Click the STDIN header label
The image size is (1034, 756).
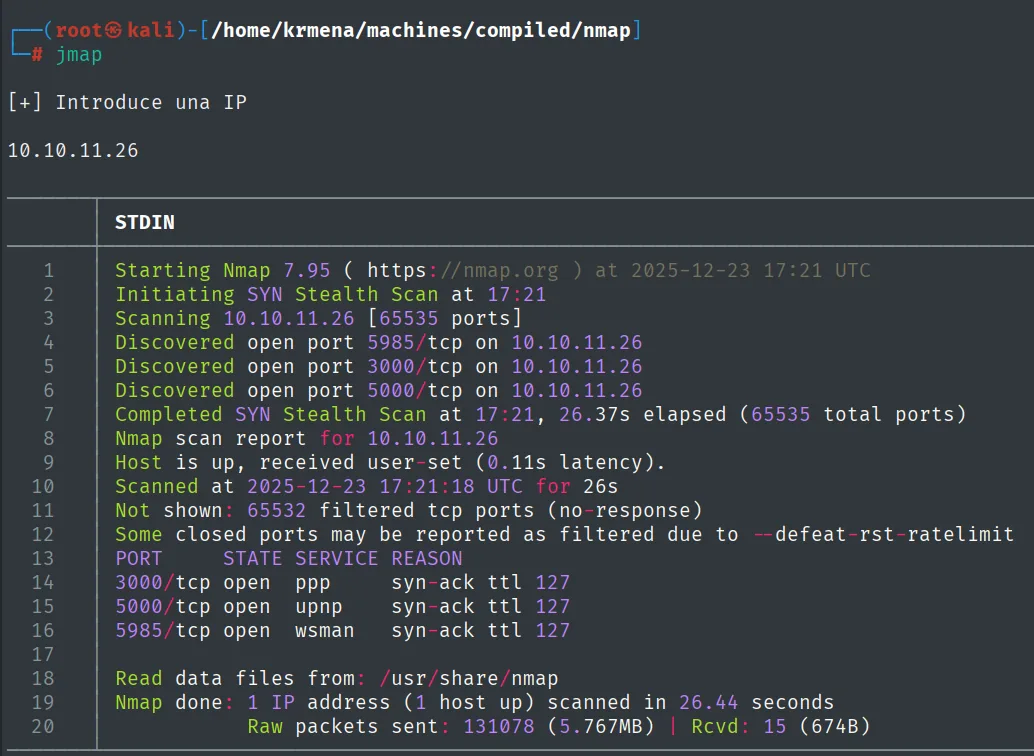[x=145, y=222]
